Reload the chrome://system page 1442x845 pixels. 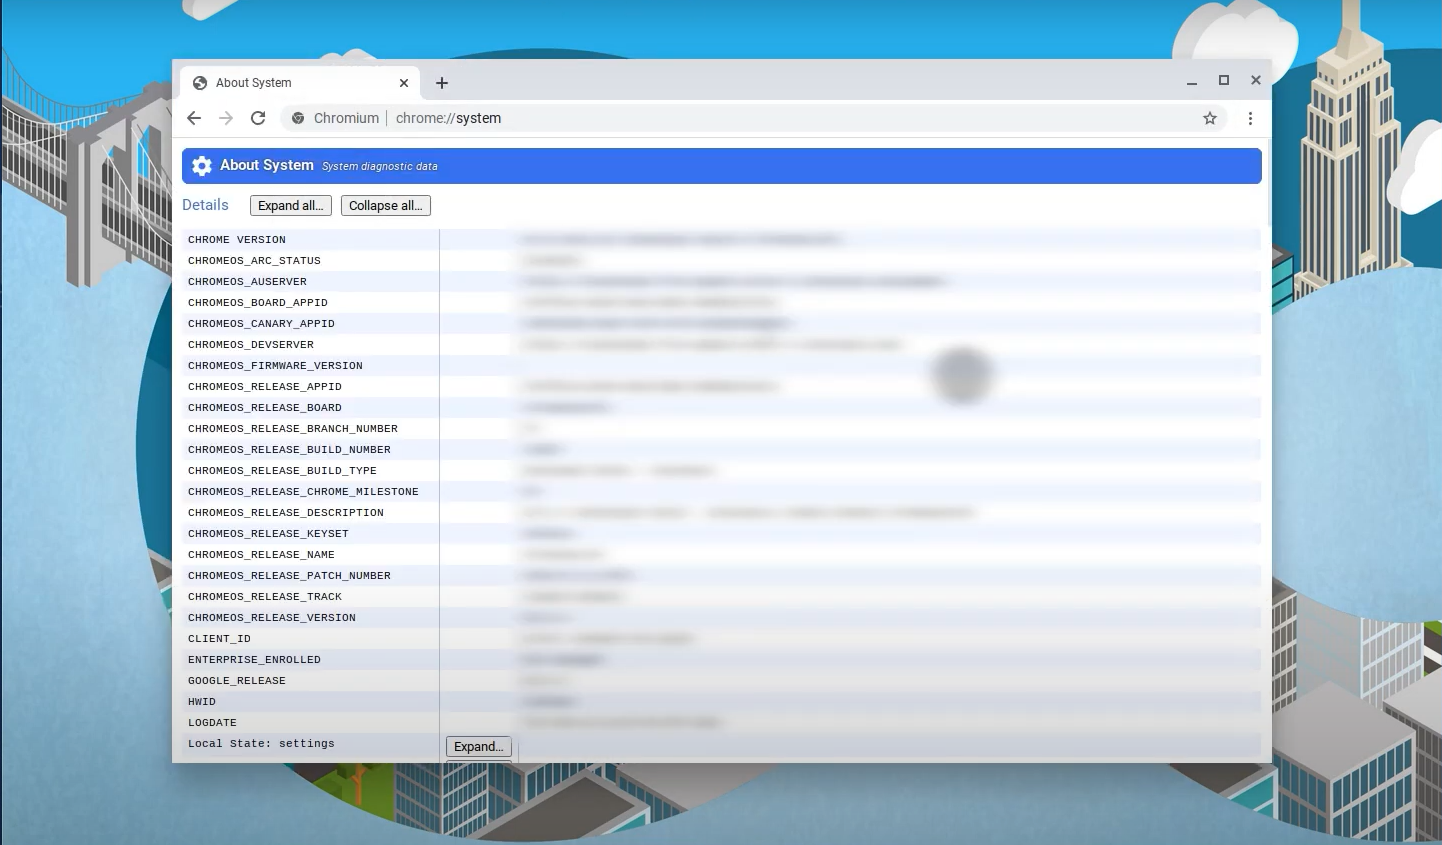tap(258, 118)
